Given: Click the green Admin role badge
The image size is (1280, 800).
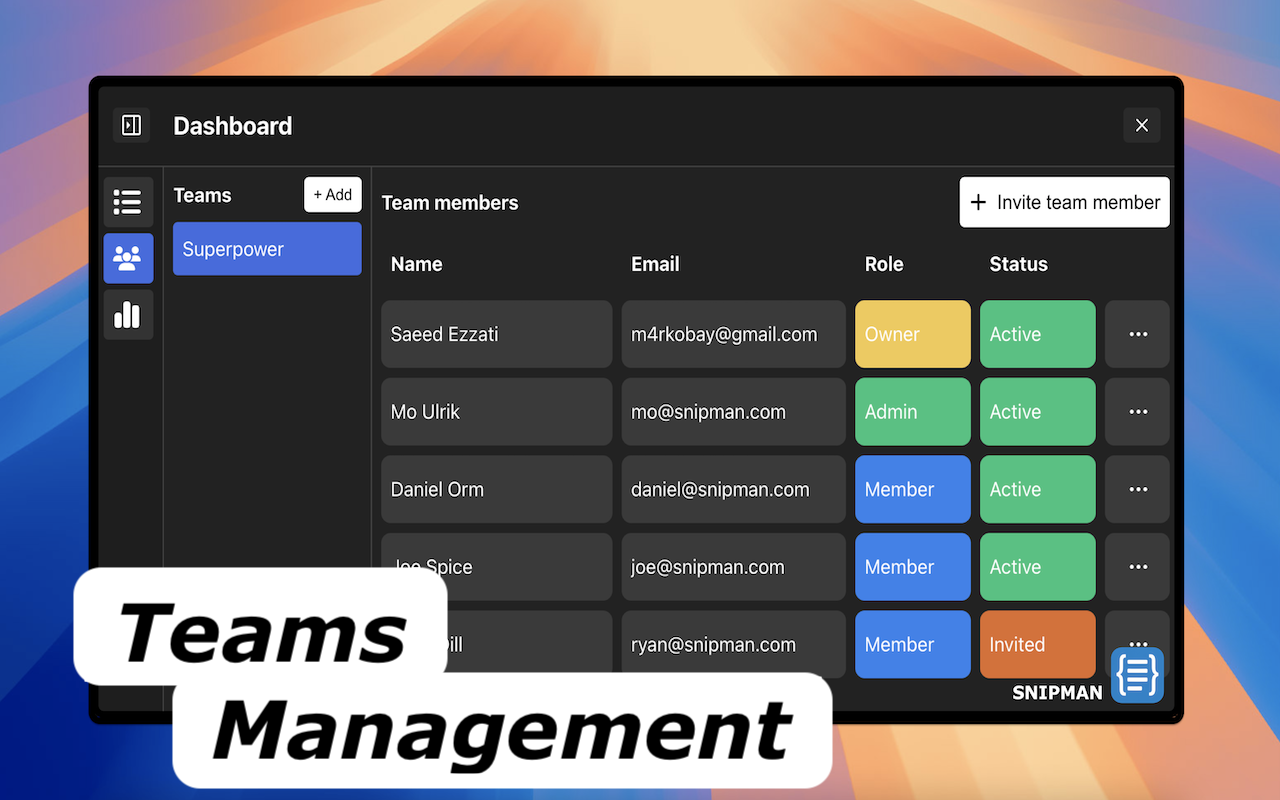Looking at the screenshot, I should pos(912,411).
